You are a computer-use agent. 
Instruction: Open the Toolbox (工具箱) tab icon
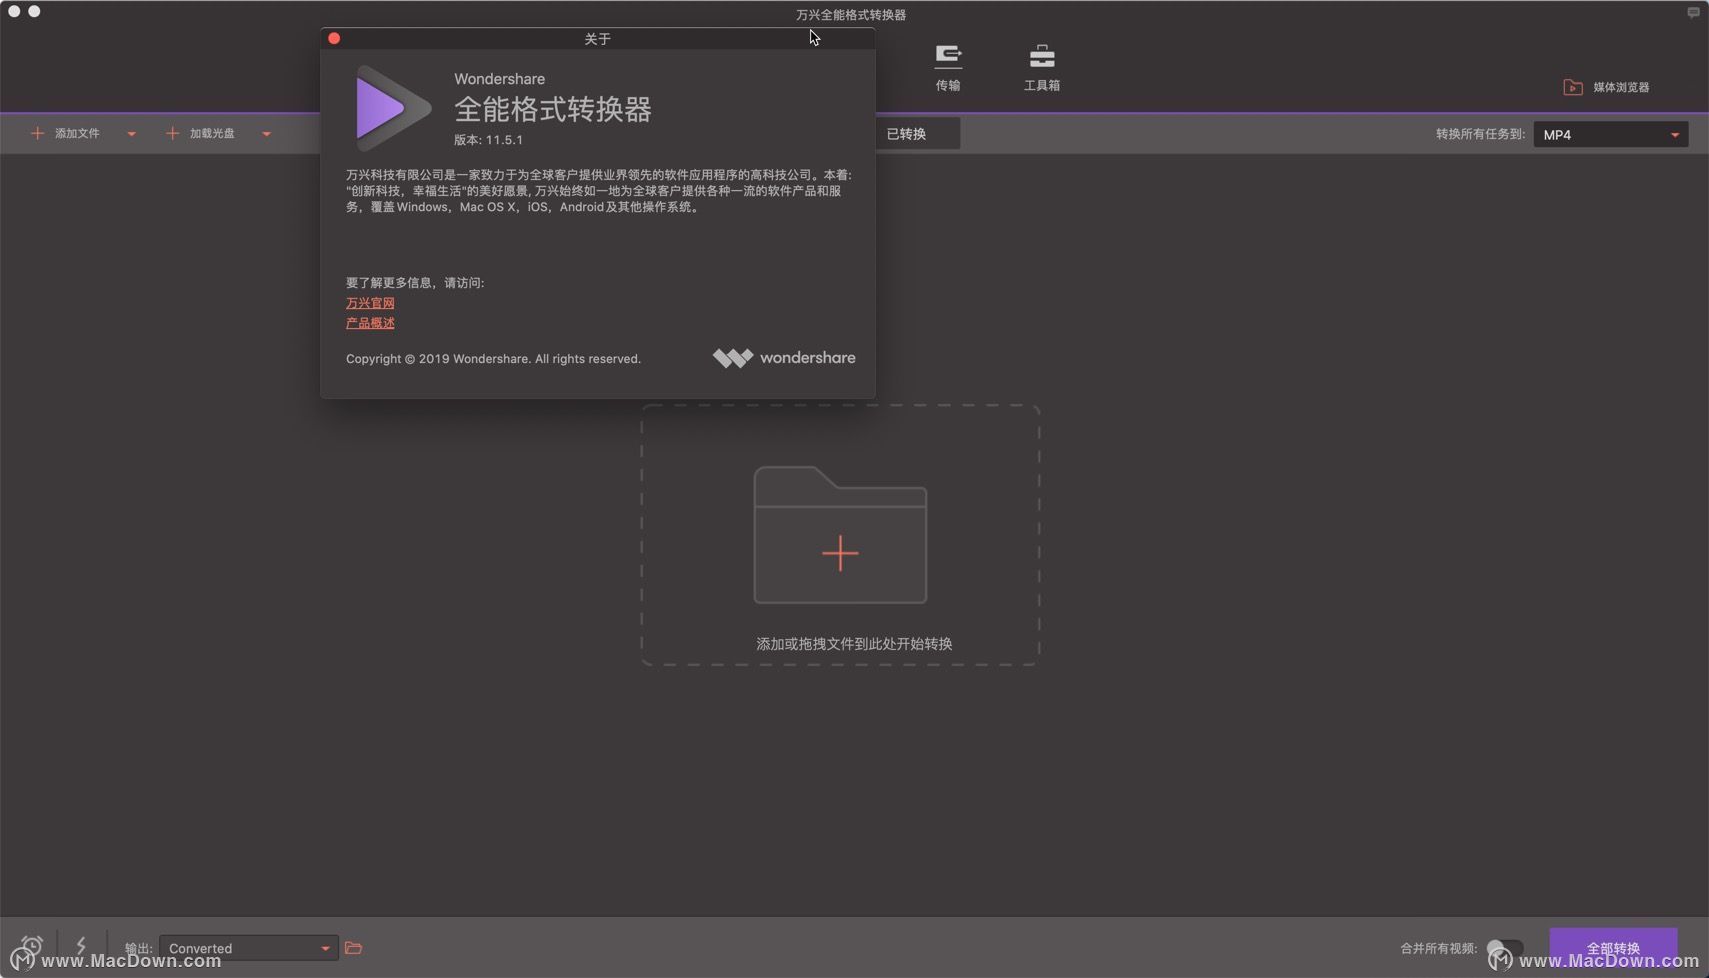pos(1042,56)
